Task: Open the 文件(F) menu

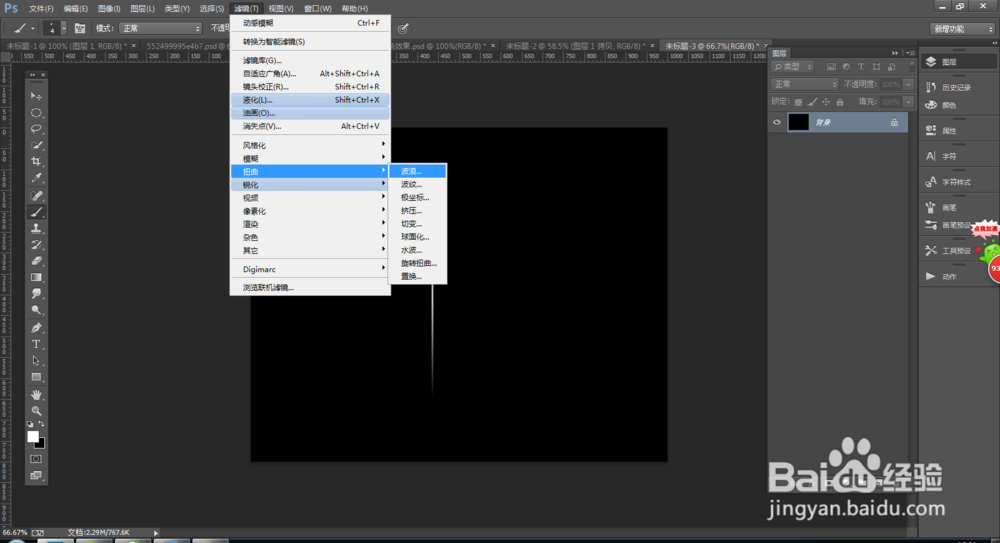Action: coord(41,9)
